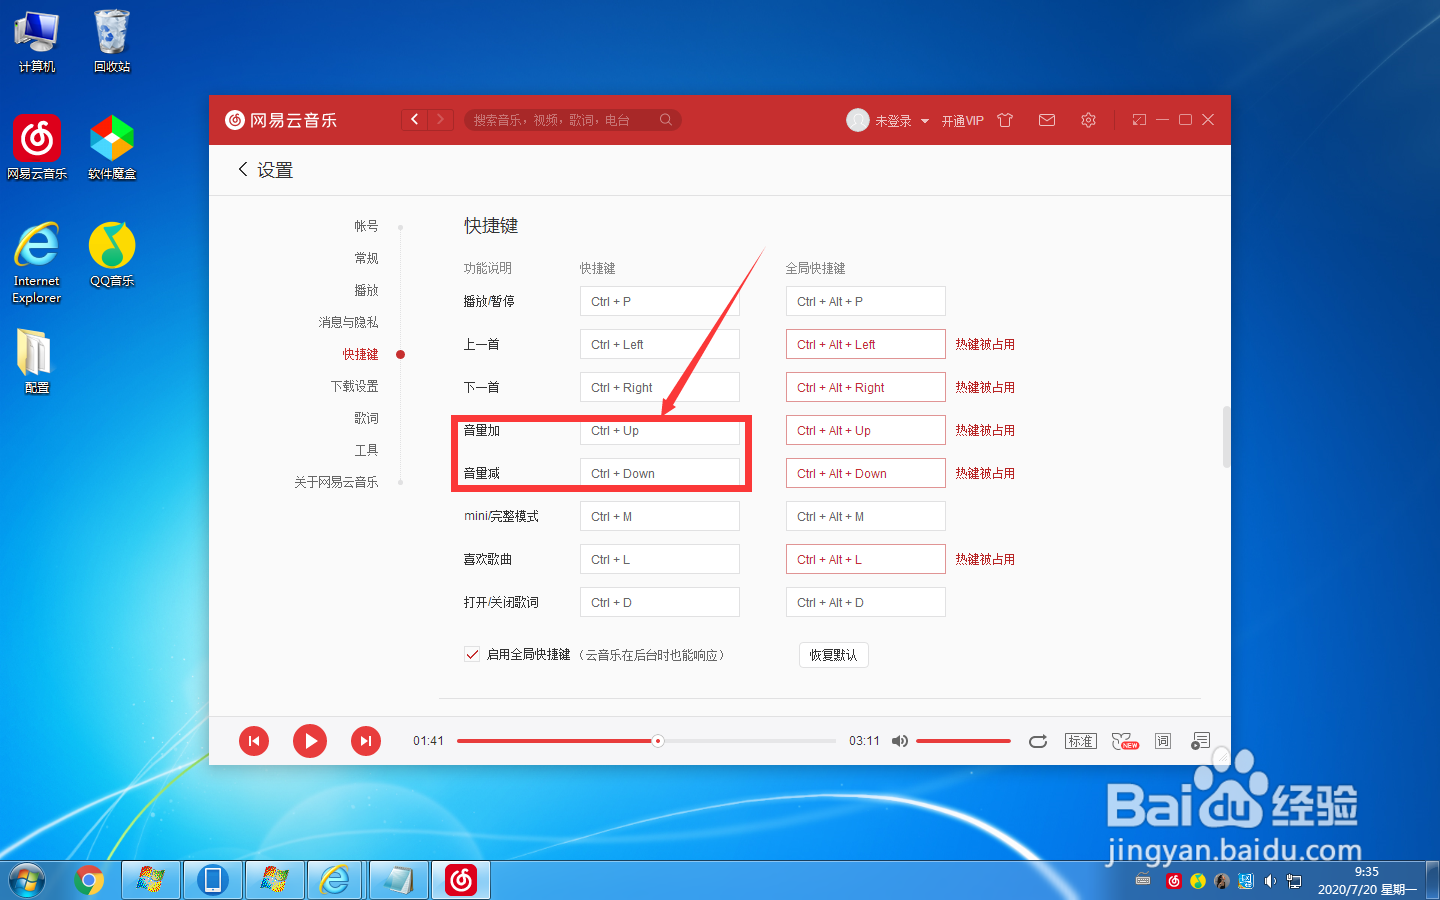
Task: Click the 下一首 Ctrl + Right field
Action: [660, 387]
